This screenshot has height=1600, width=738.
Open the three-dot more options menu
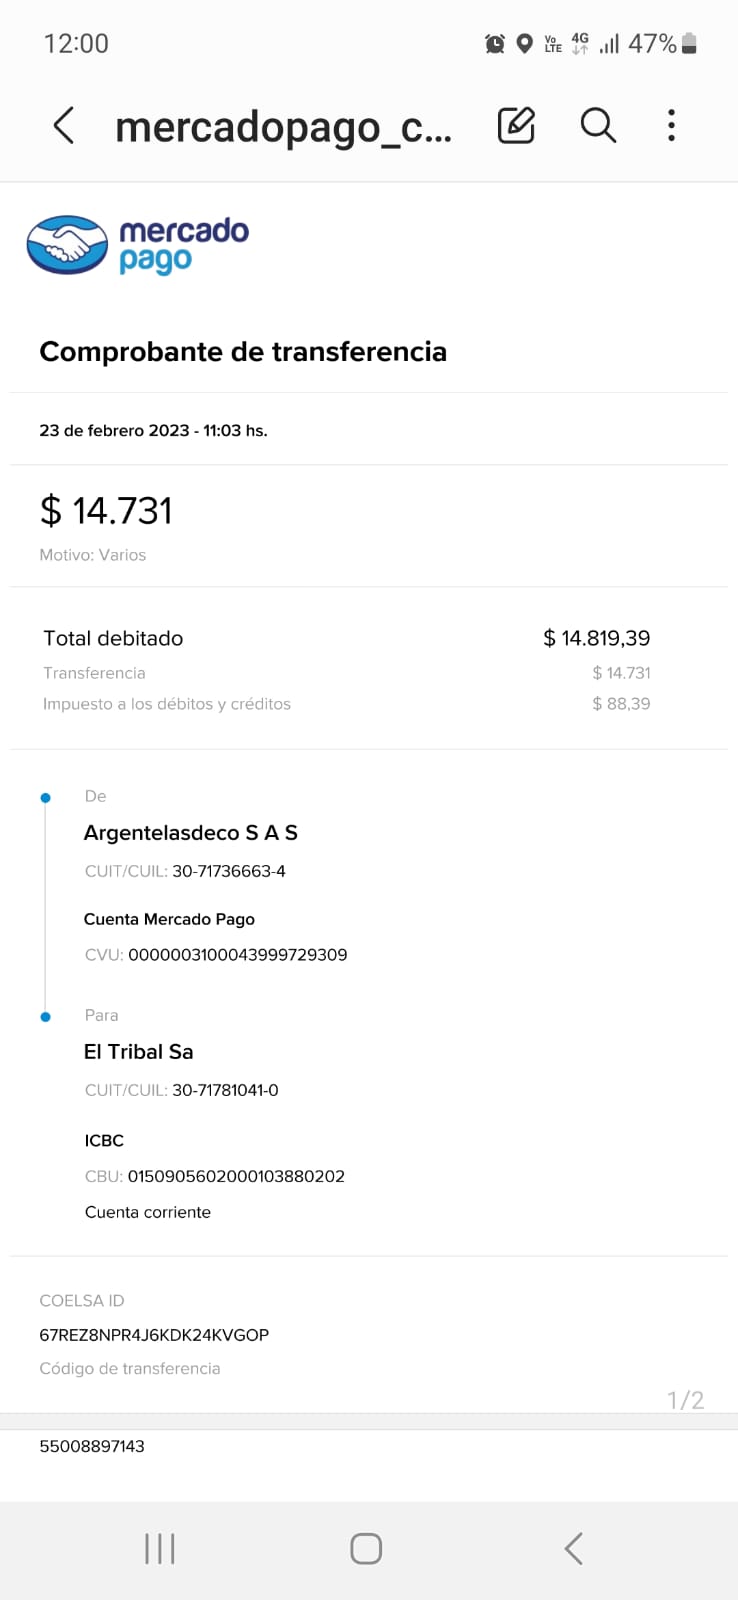pos(671,126)
